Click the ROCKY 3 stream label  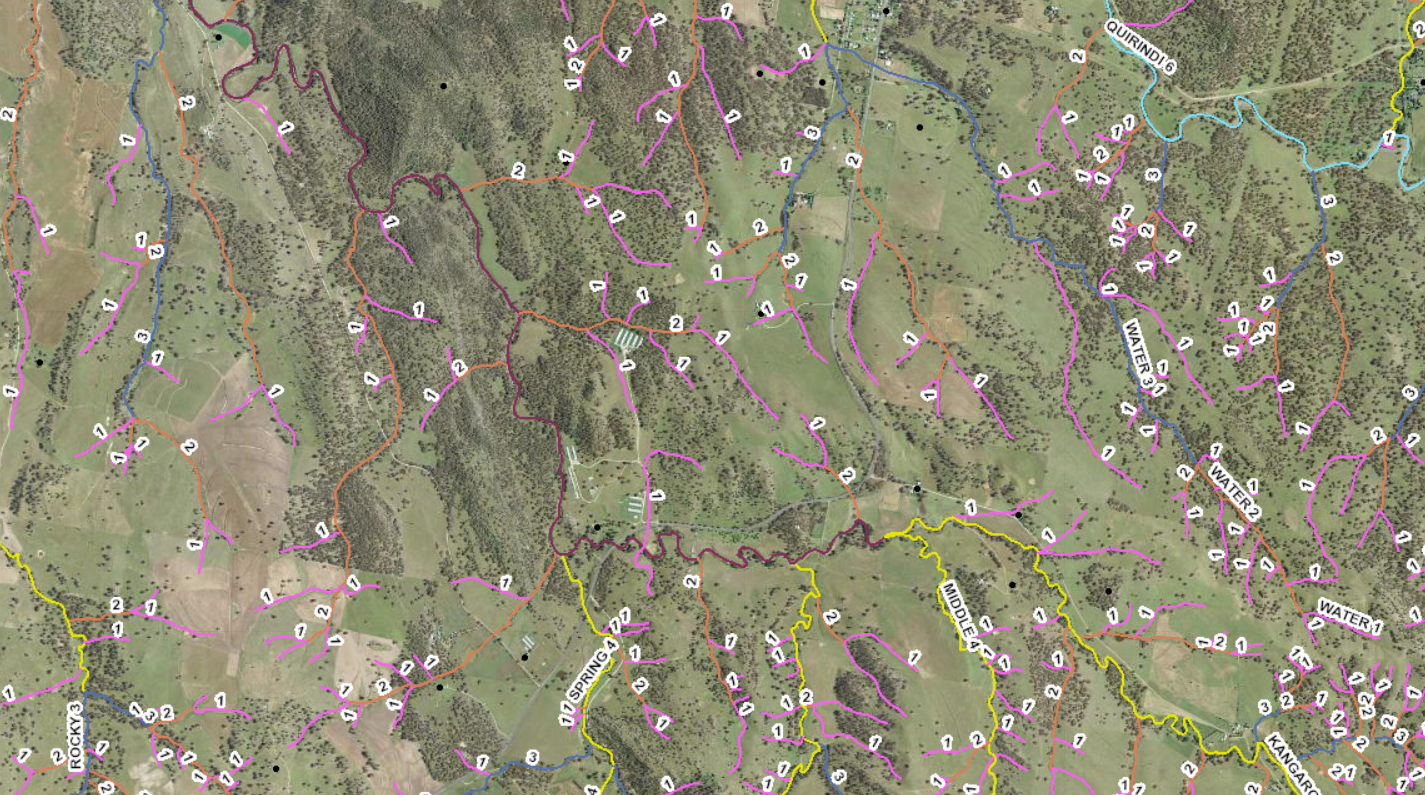pyautogui.click(x=76, y=735)
